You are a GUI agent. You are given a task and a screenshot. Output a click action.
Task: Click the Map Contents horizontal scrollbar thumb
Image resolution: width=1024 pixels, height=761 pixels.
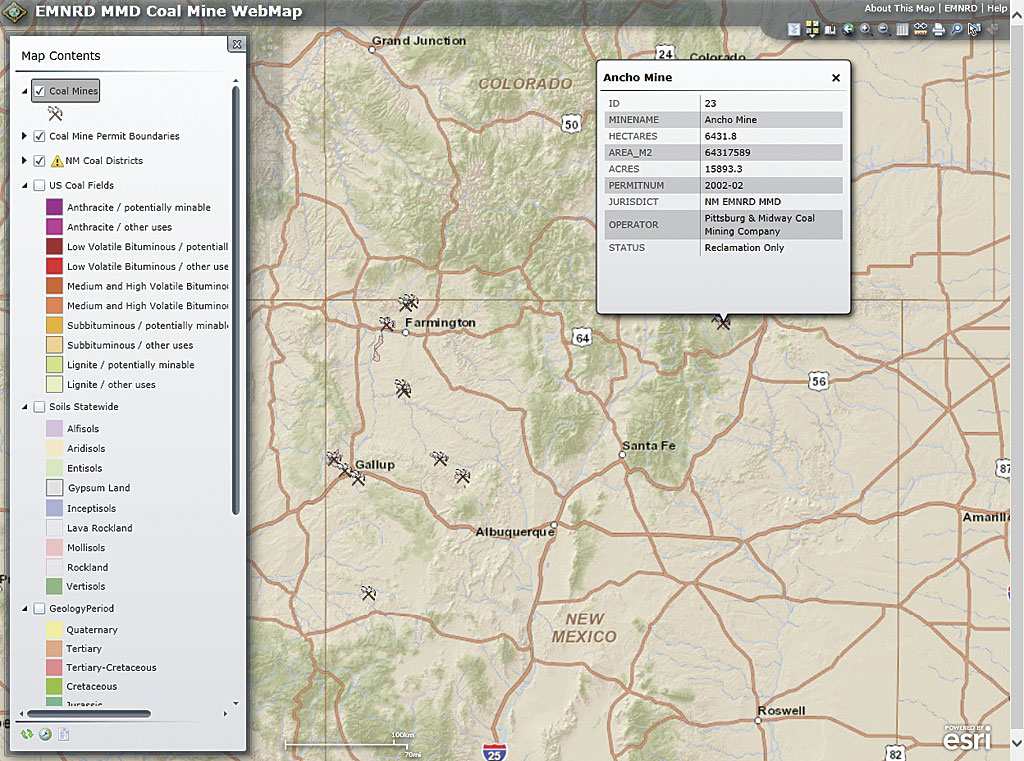click(89, 714)
